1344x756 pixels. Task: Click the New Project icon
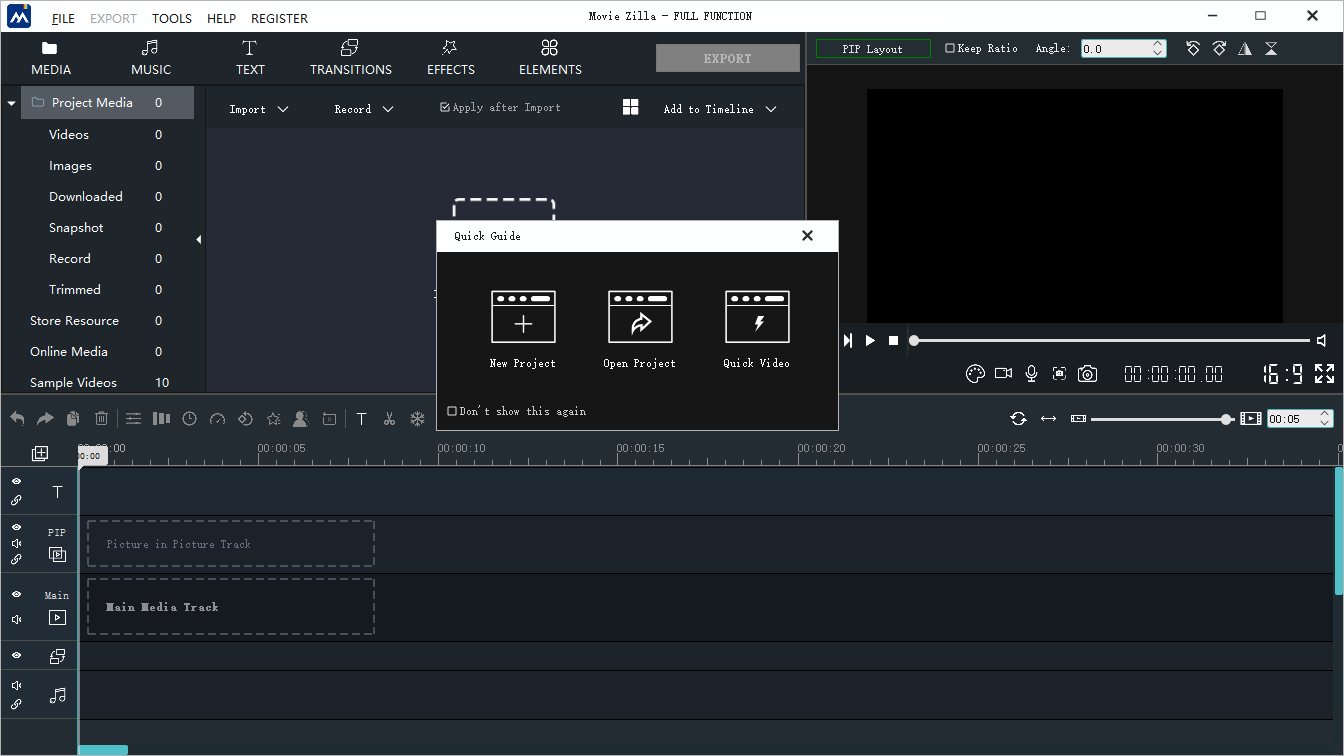pos(523,318)
